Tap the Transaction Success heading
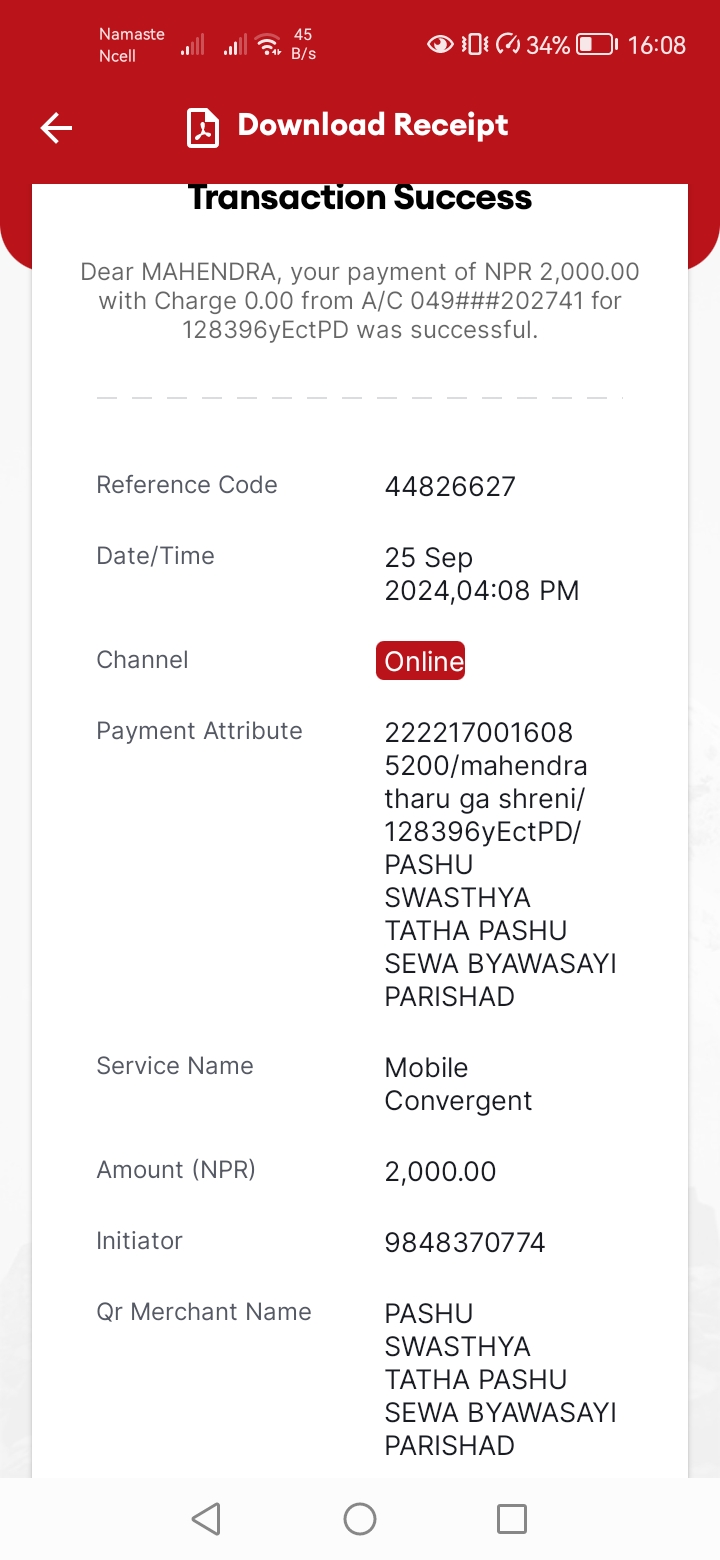The image size is (720, 1560). (x=360, y=198)
